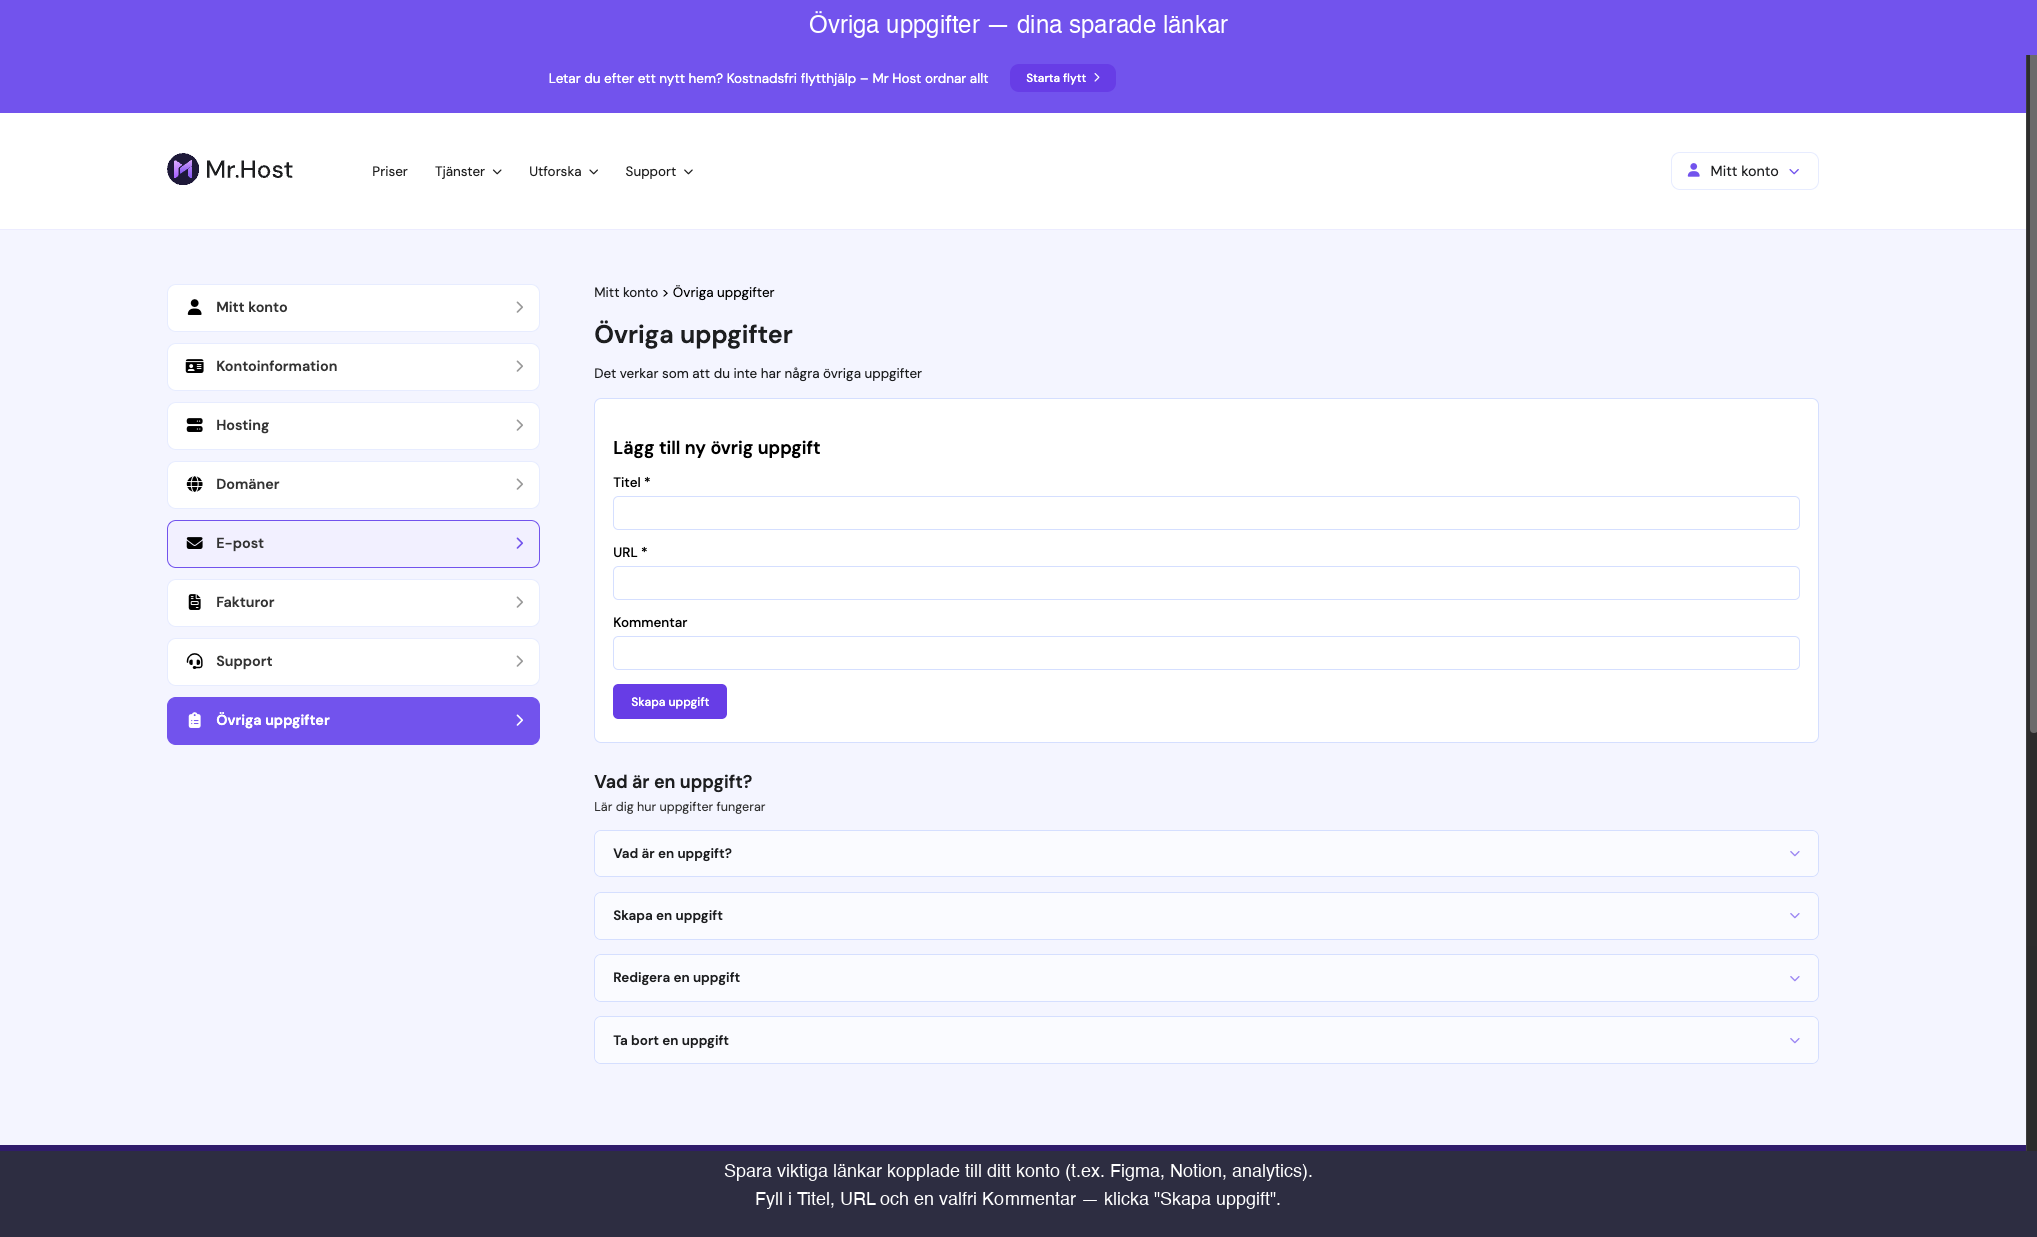The width and height of the screenshot is (2037, 1237).
Task: Click the headset icon beside Support in sidebar
Action: [195, 661]
